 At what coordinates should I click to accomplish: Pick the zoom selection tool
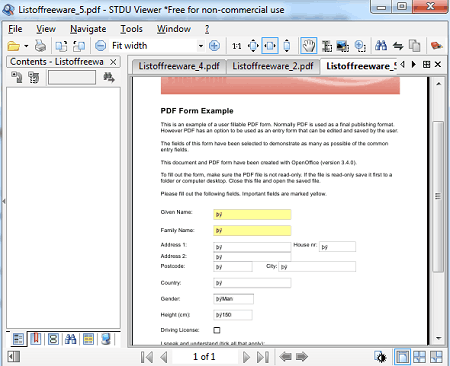[x=360, y=46]
